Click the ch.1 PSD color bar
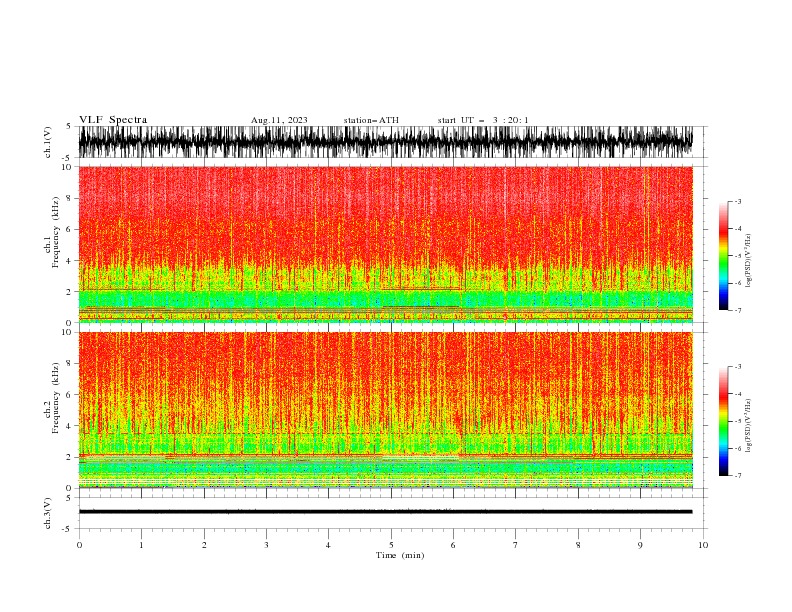 click(x=723, y=256)
